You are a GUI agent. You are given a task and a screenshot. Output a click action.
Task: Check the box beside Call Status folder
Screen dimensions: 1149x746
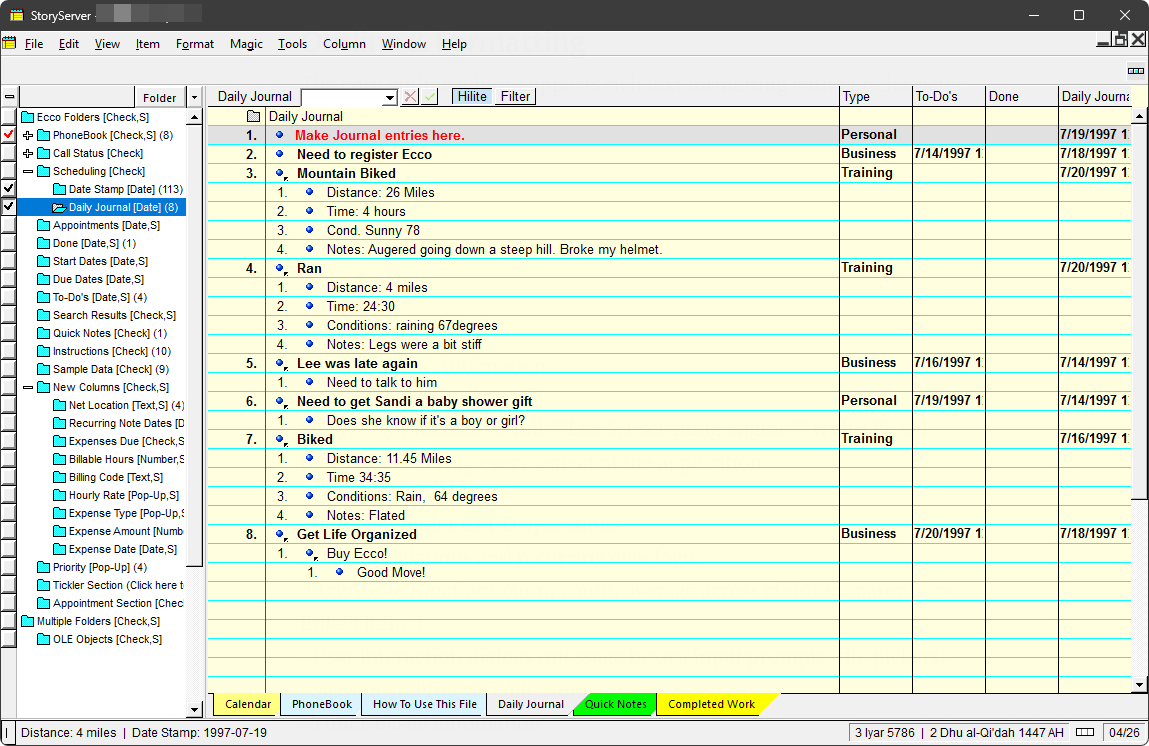coord(9,153)
